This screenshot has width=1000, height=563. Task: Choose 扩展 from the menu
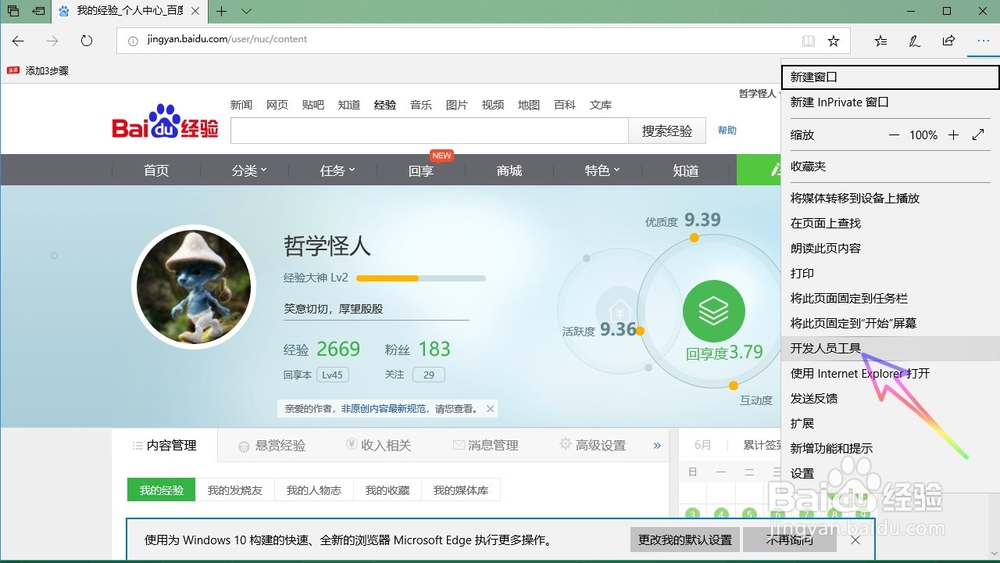click(890, 423)
